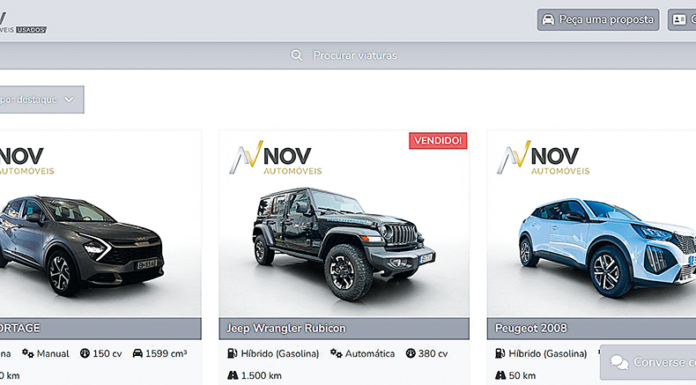Open the 'Jeep Wrangler Rubicon' title link
The height and width of the screenshot is (385, 696).
[286, 328]
